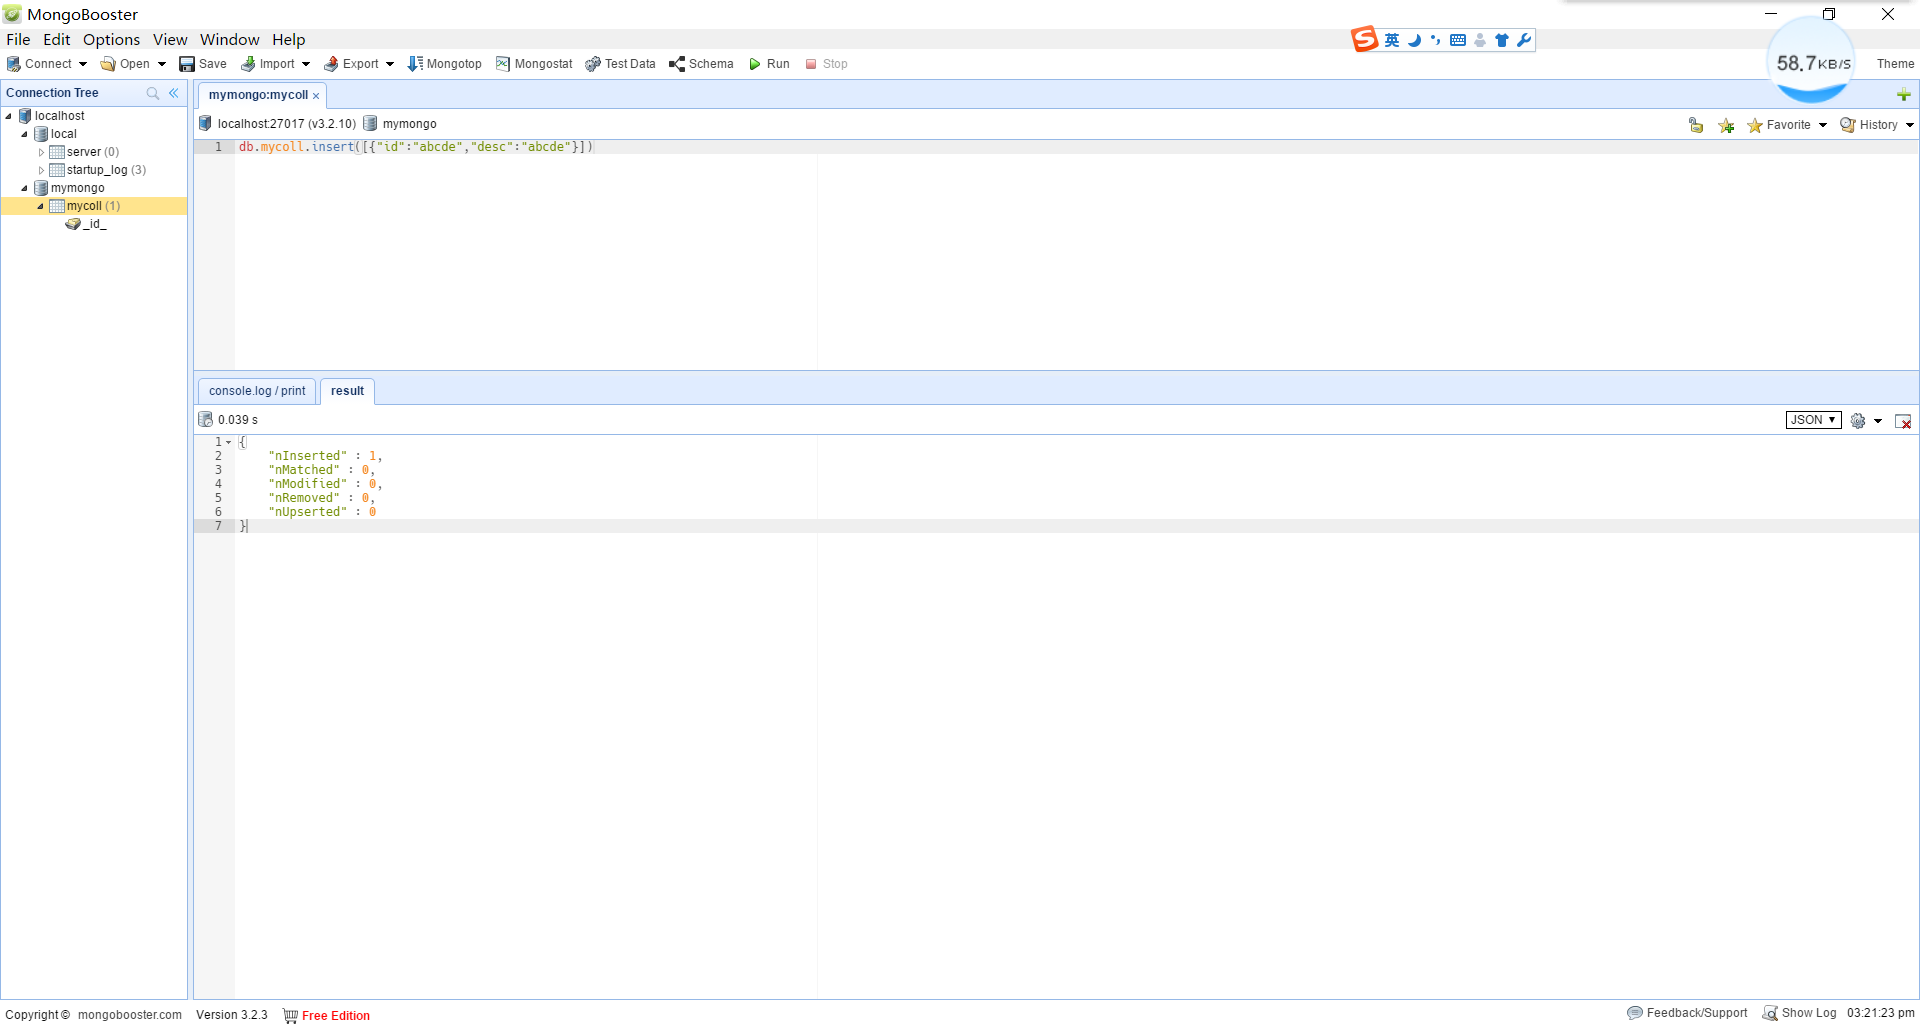Viewport: 1920px width, 1030px height.
Task: Collapse the Connection Tree panel
Action: point(174,93)
